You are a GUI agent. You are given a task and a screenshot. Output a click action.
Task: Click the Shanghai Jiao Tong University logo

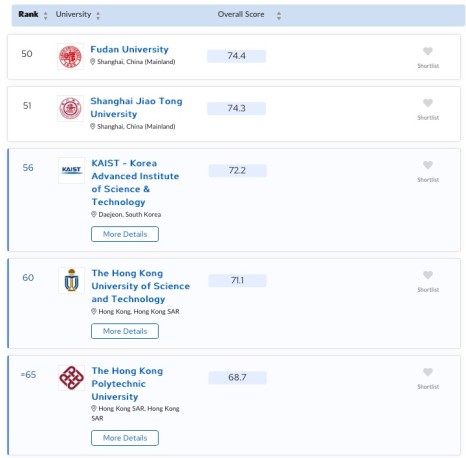pos(70,108)
